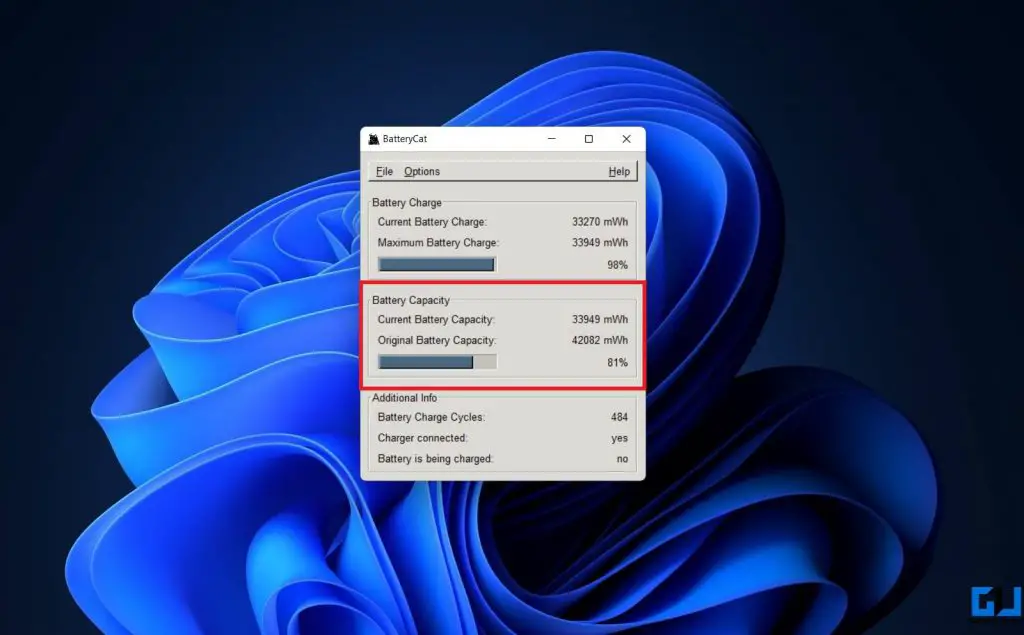
Task: Click the BatteryCat cat icon in title bar
Action: 375,139
